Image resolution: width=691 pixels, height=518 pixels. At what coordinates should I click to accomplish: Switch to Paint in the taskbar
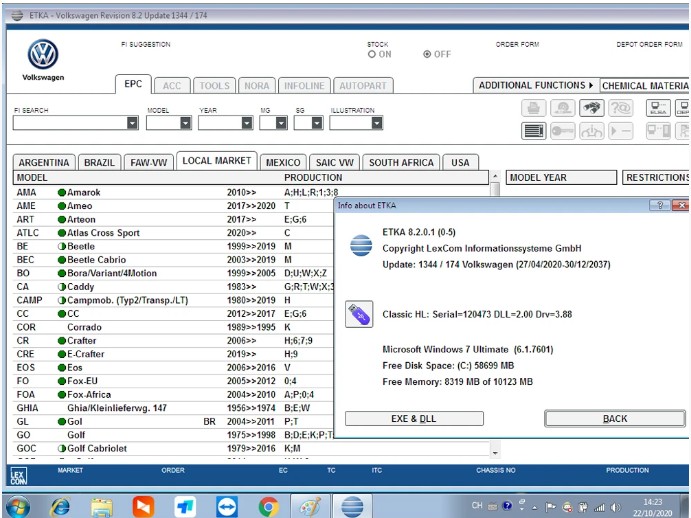point(311,507)
